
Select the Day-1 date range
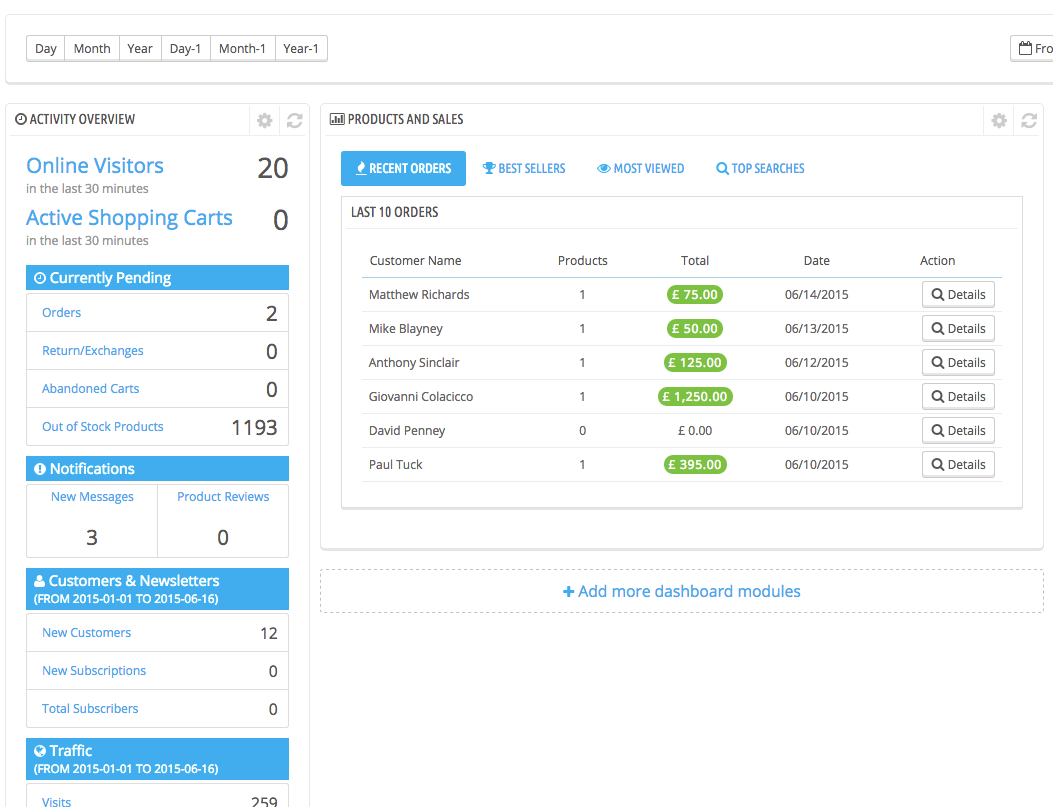coord(185,48)
